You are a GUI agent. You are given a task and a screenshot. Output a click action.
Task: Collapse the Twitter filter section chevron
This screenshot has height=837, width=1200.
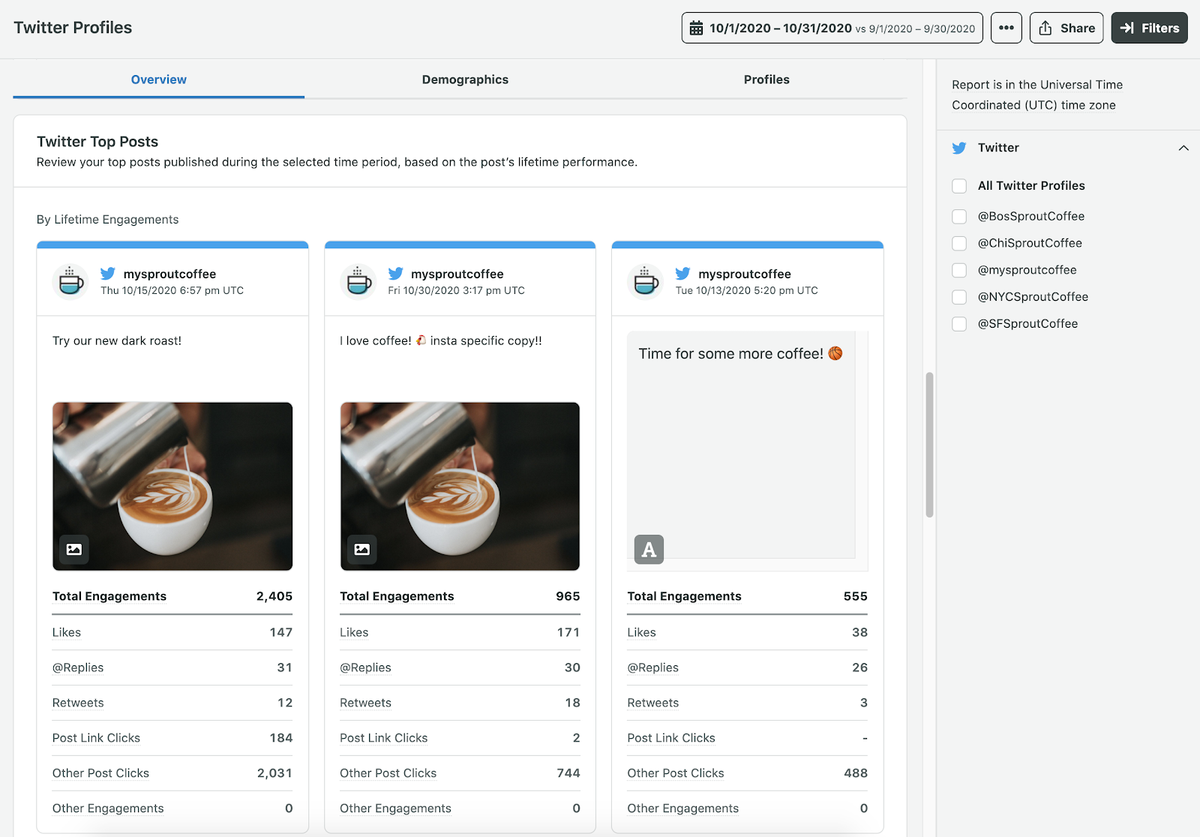click(x=1184, y=148)
